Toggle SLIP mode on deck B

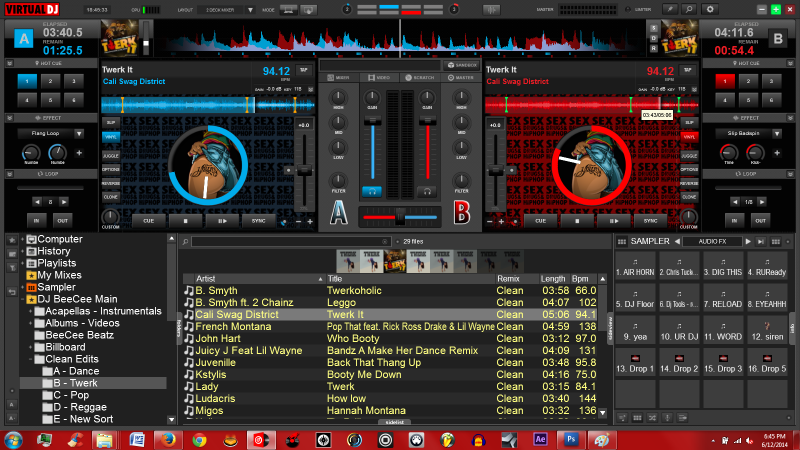(689, 122)
